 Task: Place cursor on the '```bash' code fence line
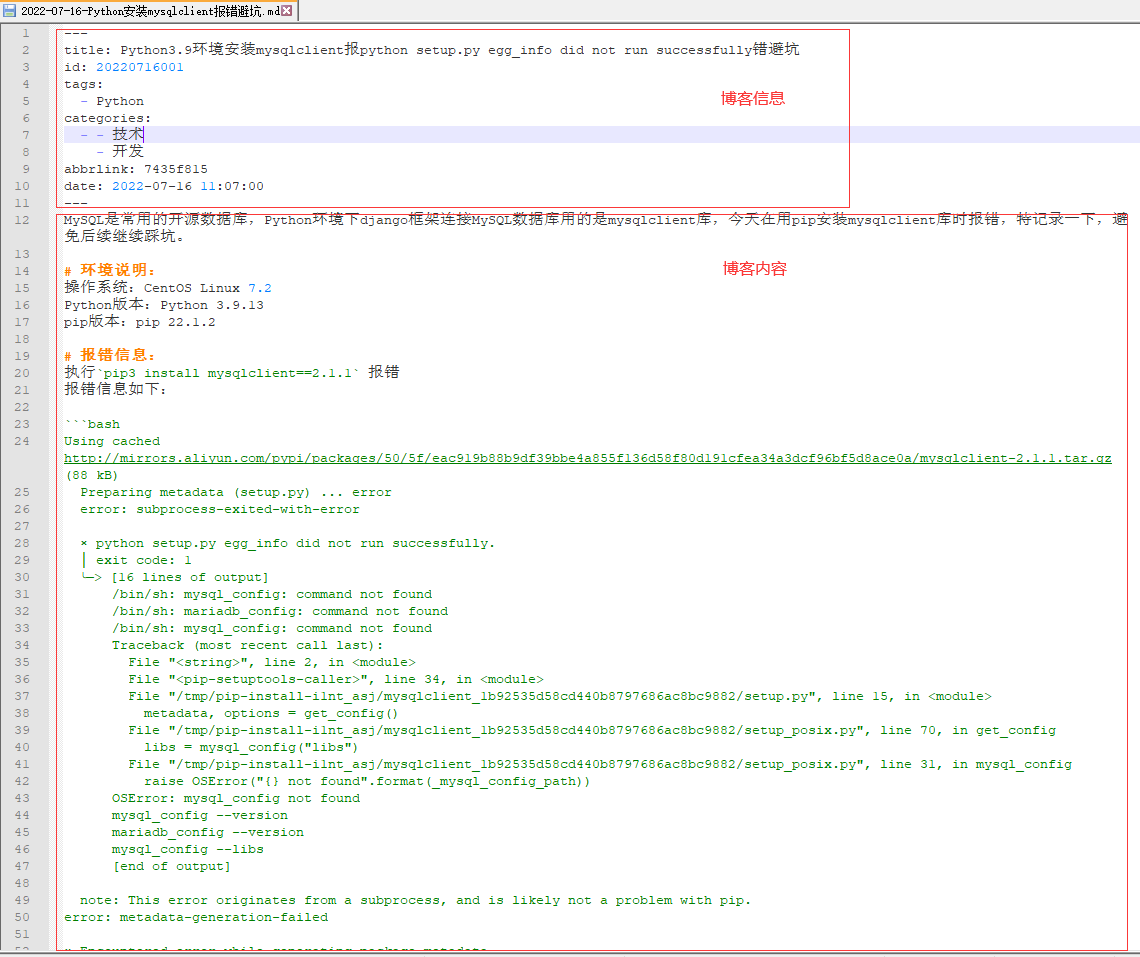[x=92, y=424]
